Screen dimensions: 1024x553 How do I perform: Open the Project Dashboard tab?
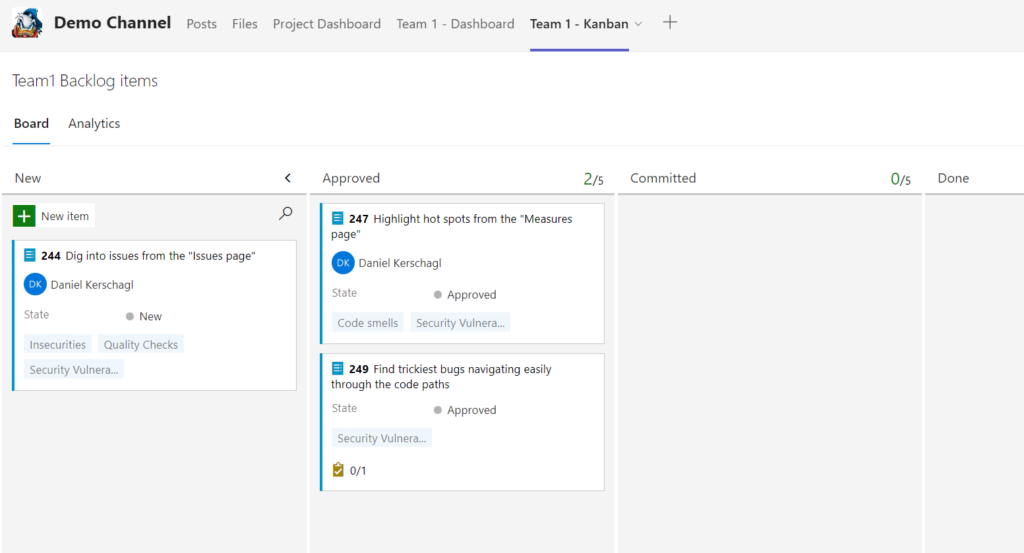pos(327,24)
